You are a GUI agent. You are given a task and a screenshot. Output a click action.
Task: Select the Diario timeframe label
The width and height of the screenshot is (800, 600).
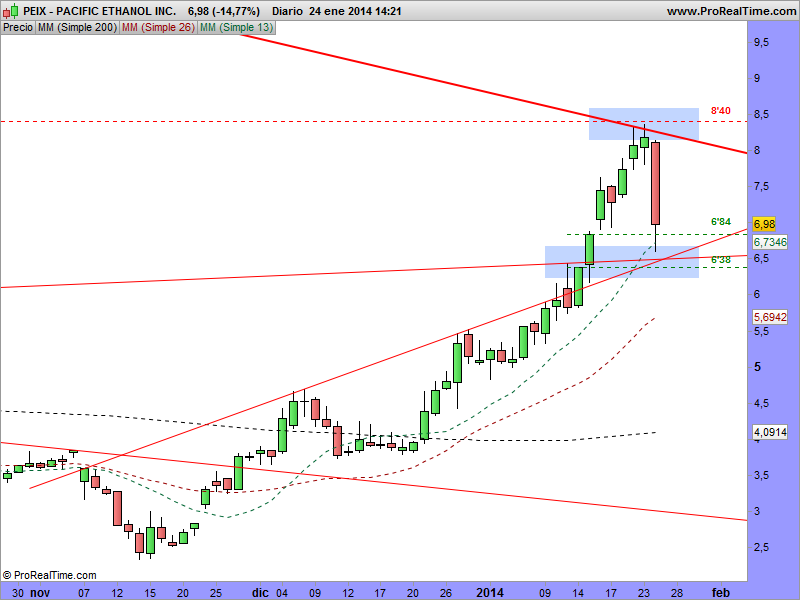pyautogui.click(x=287, y=11)
